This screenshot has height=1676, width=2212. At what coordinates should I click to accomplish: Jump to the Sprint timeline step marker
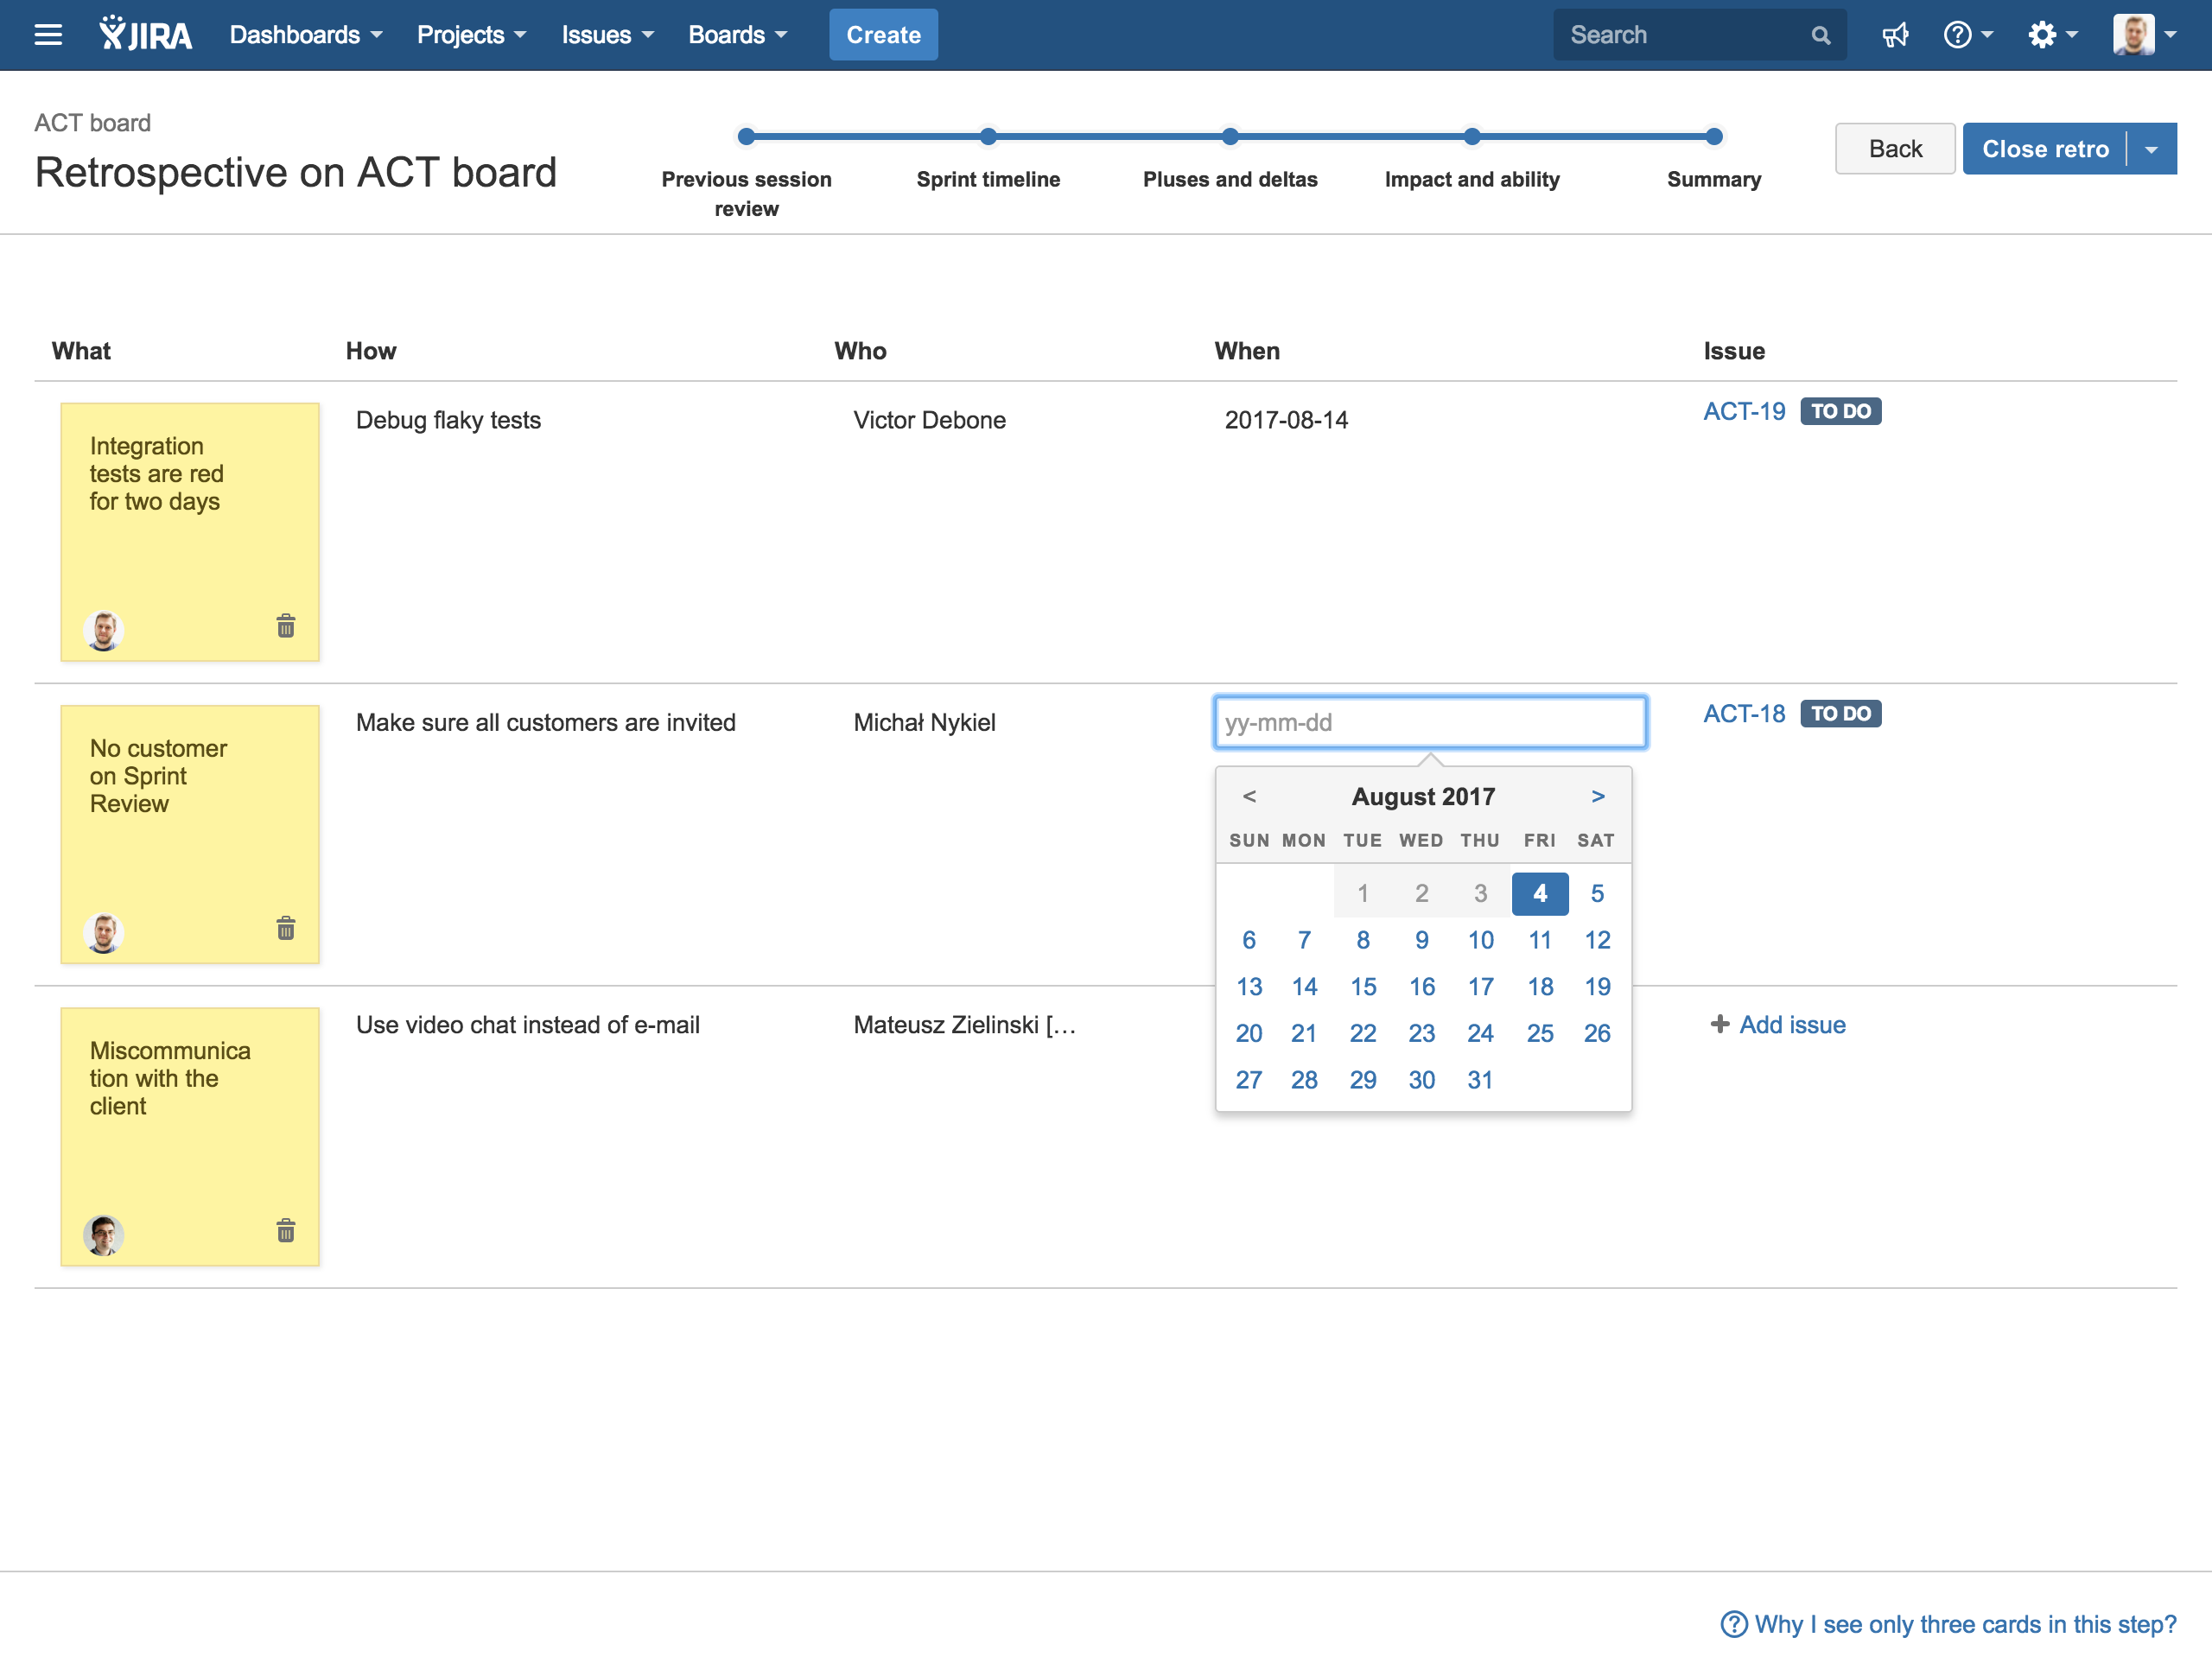pyautogui.click(x=988, y=137)
